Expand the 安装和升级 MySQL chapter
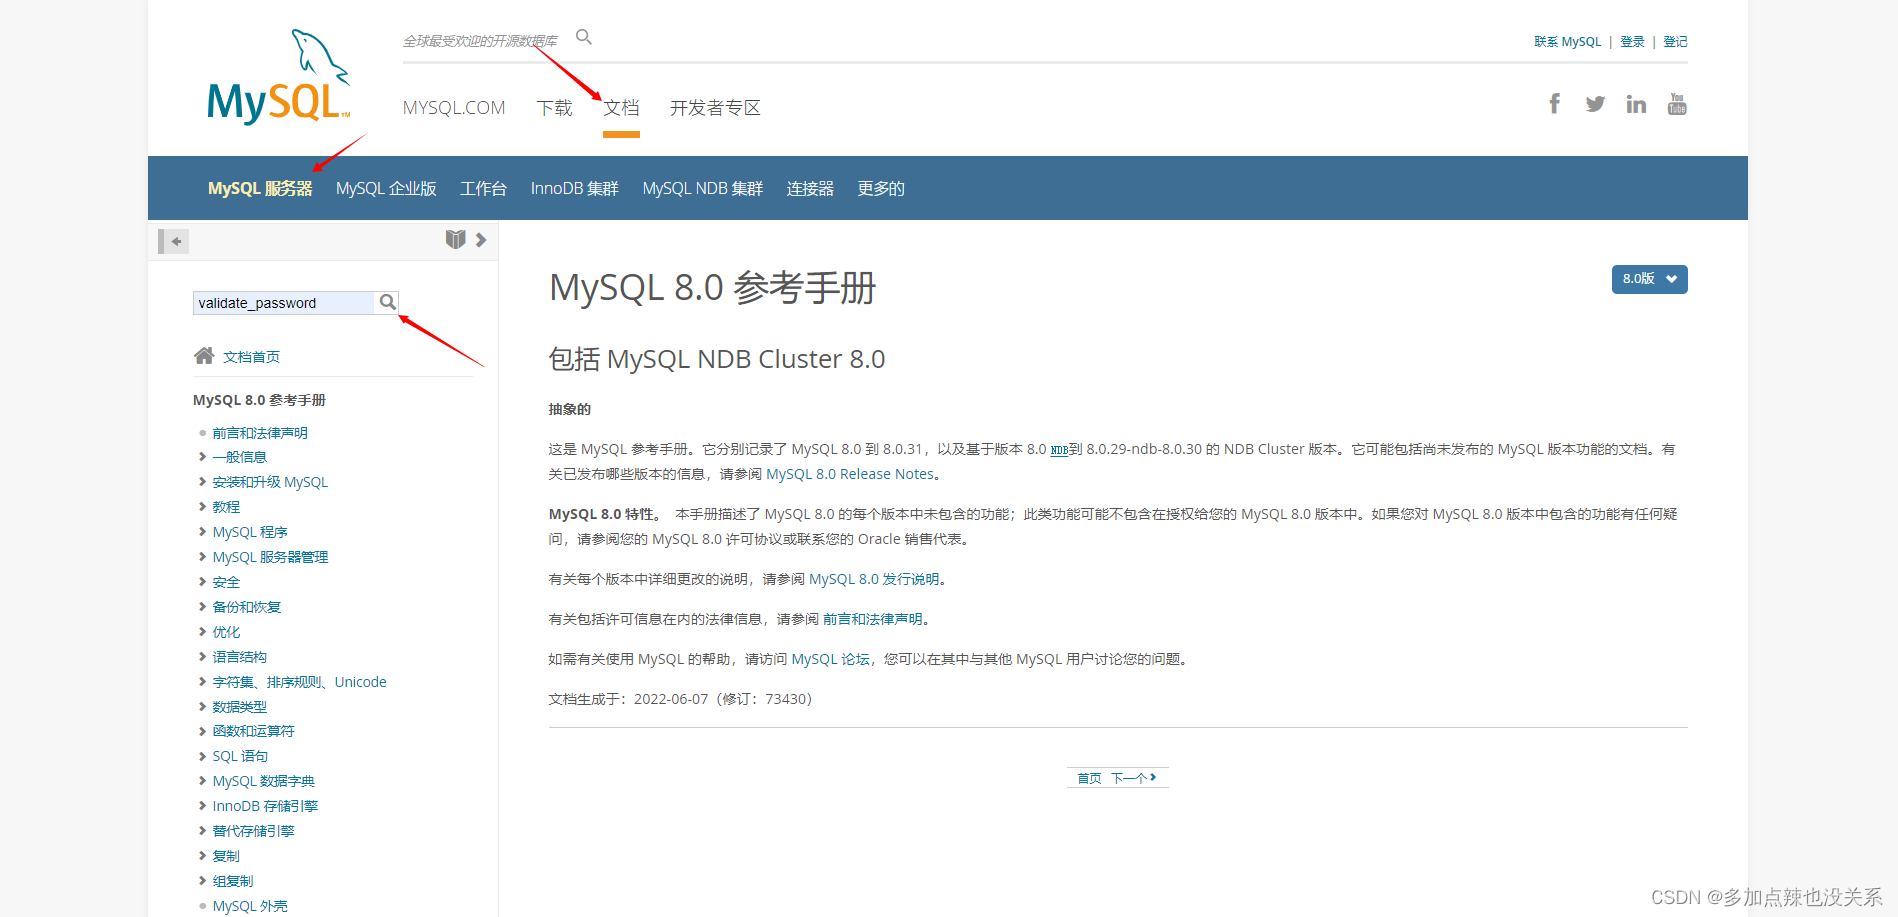 (202, 482)
